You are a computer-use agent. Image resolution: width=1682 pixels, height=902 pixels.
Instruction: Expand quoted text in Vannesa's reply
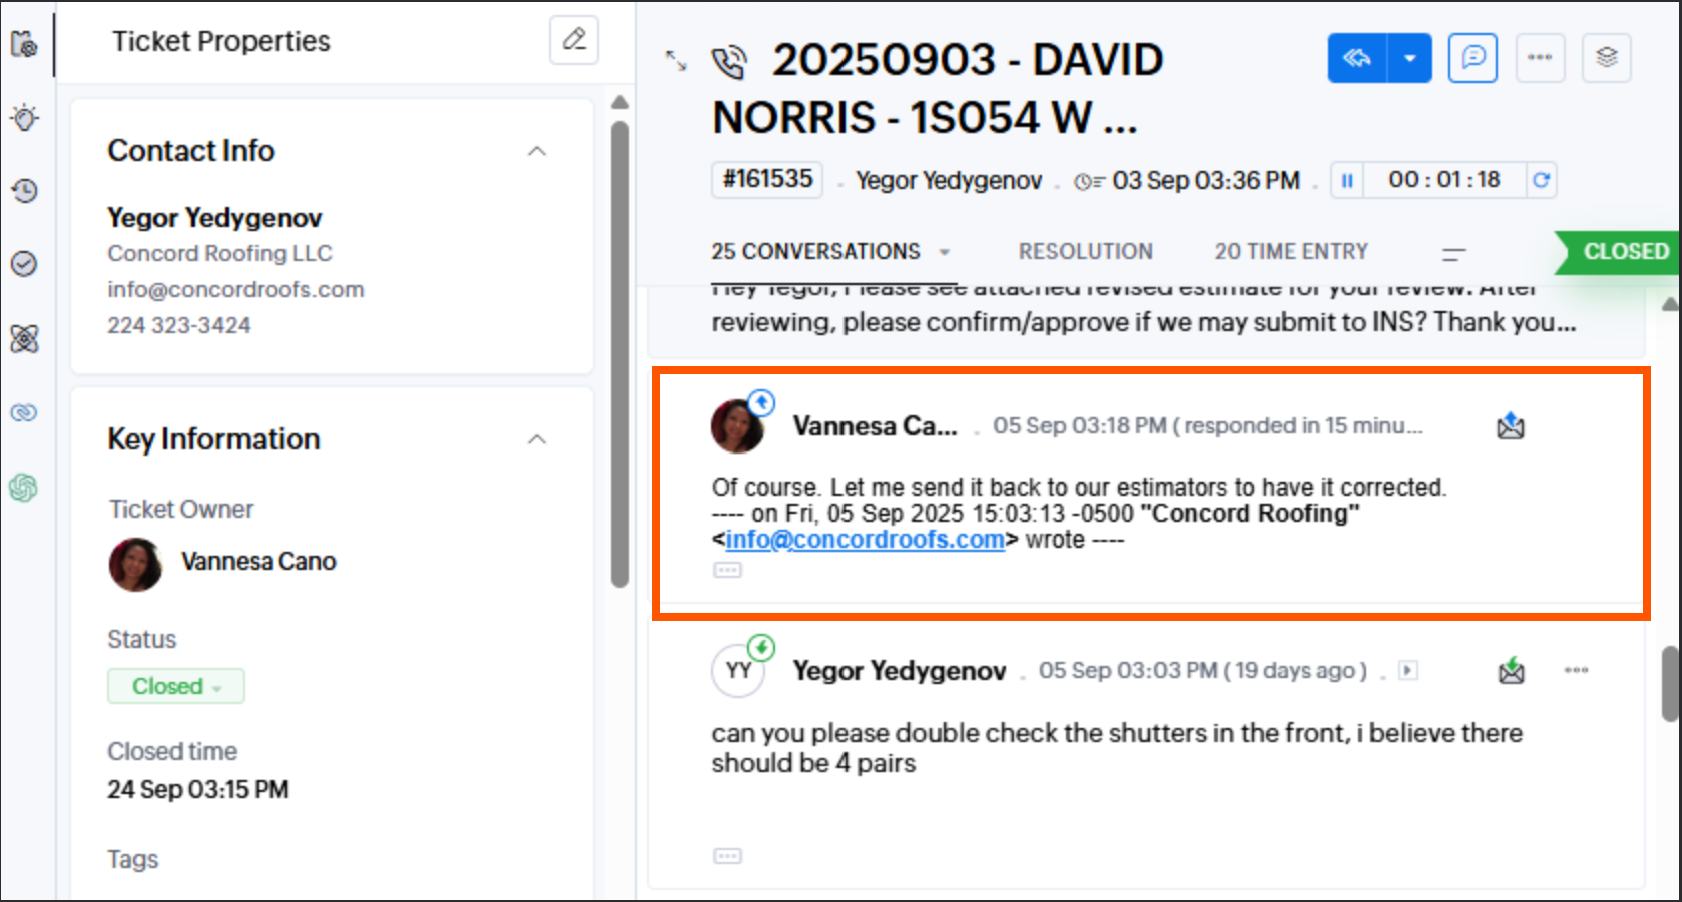click(727, 571)
